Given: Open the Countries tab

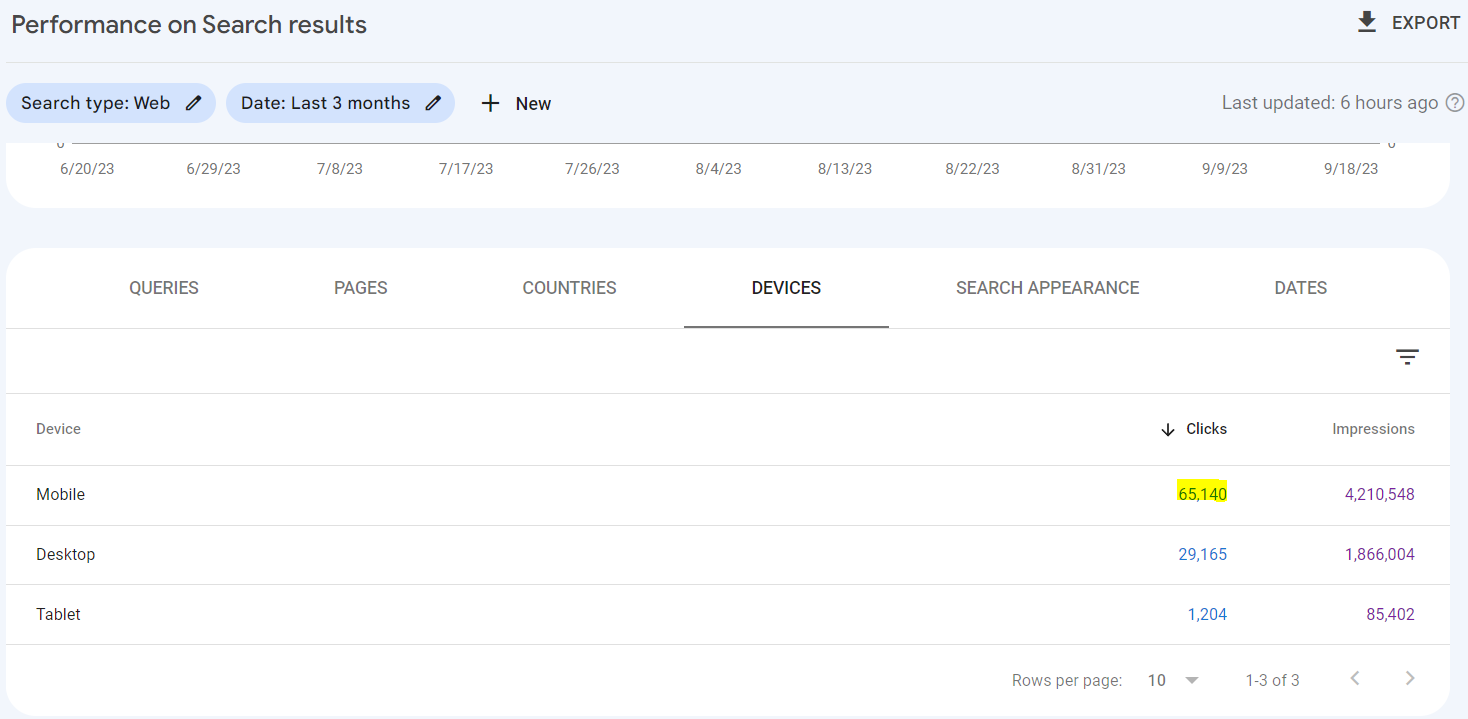Looking at the screenshot, I should 569,288.
